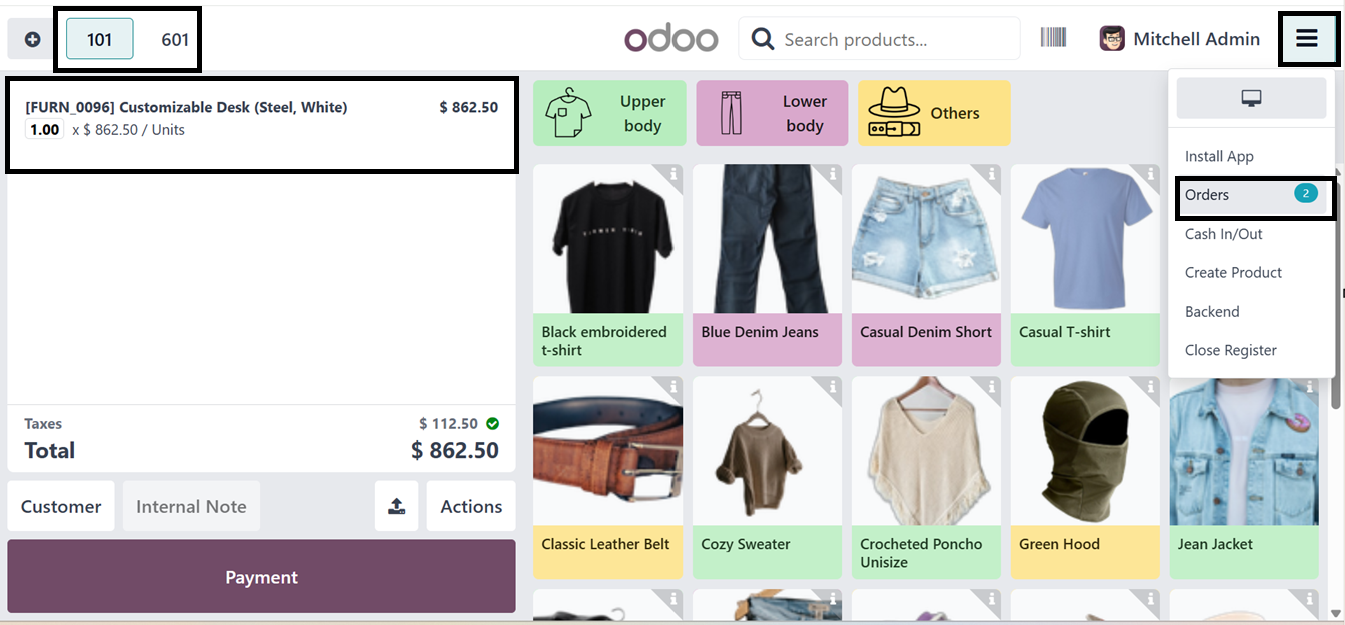Image resolution: width=1345 pixels, height=625 pixels.
Task: Open the Actions button
Action: tap(471, 506)
